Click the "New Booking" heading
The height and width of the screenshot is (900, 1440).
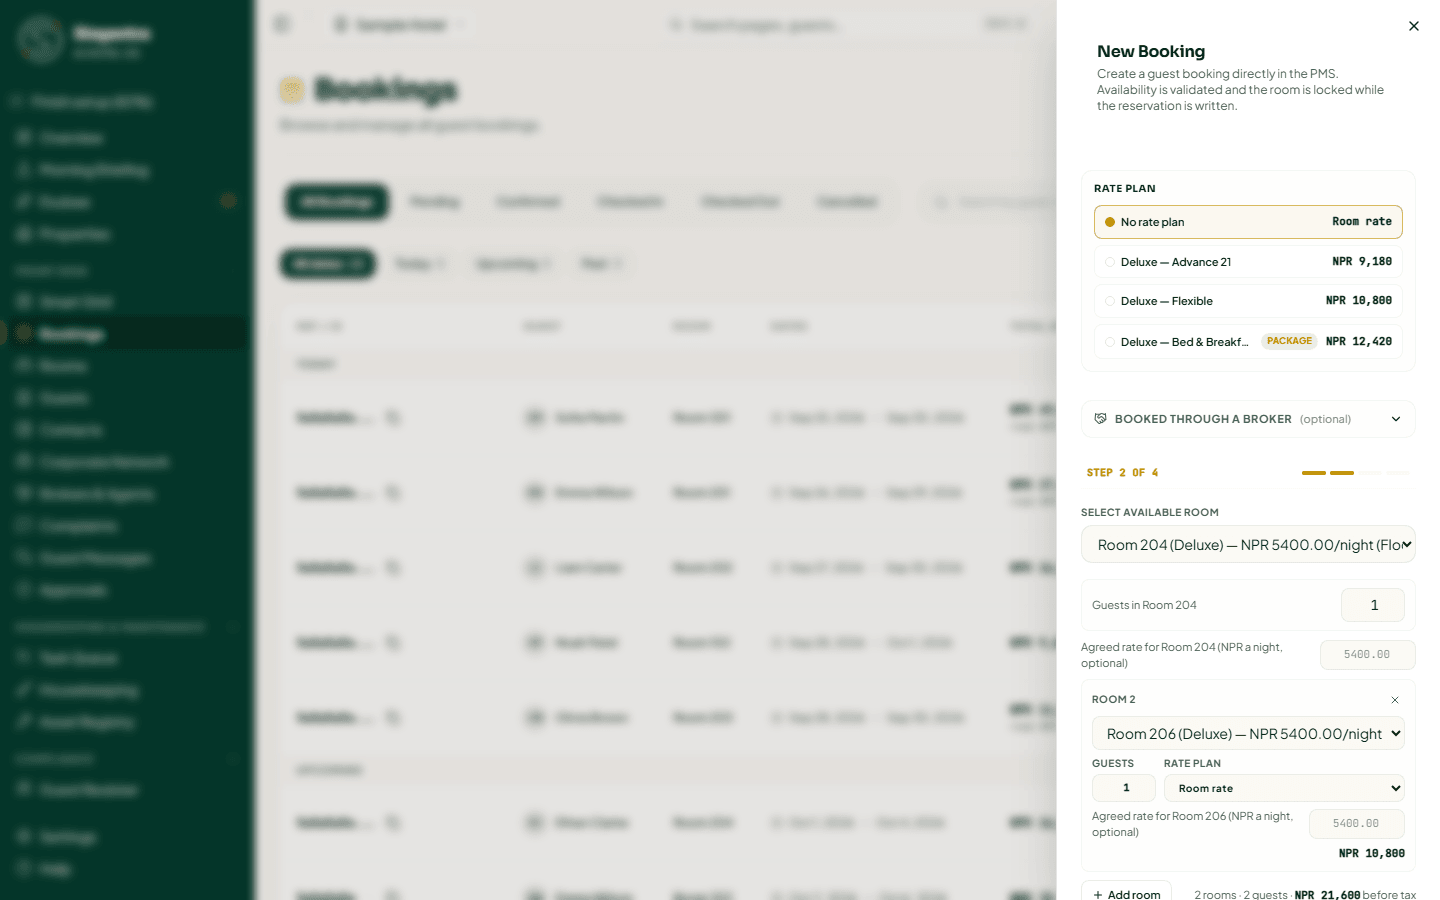coord(1151,52)
